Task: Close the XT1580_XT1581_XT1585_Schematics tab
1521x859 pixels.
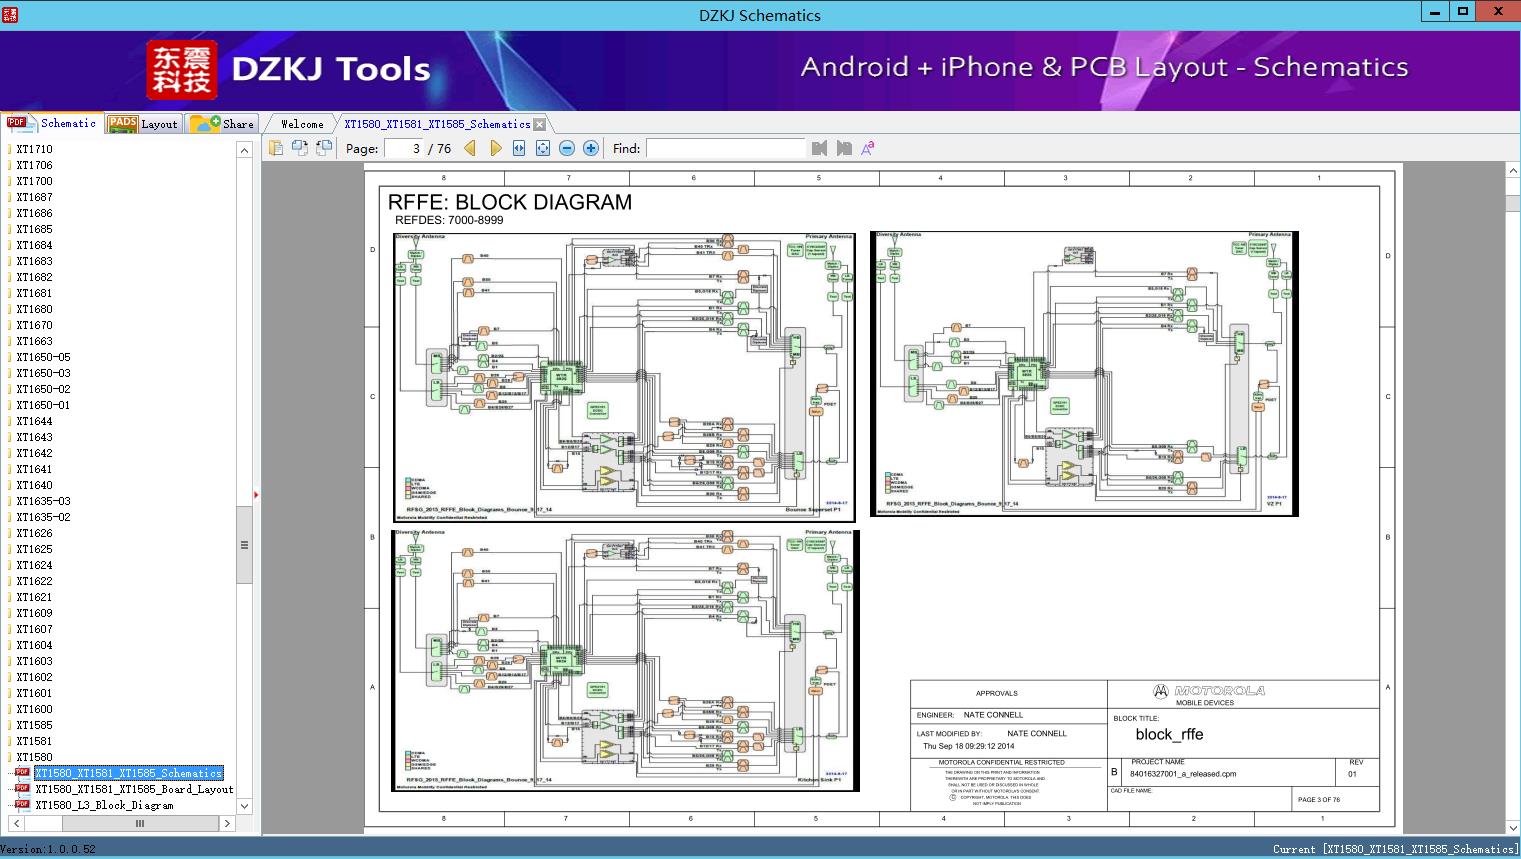Action: tap(540, 124)
